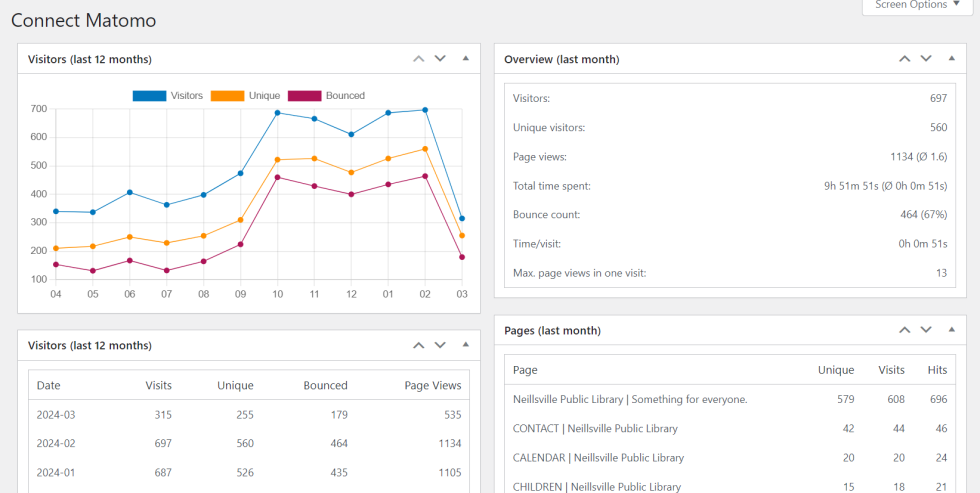Open the Screen Options dropdown
Viewport: 980px width, 493px height.
[917, 5]
